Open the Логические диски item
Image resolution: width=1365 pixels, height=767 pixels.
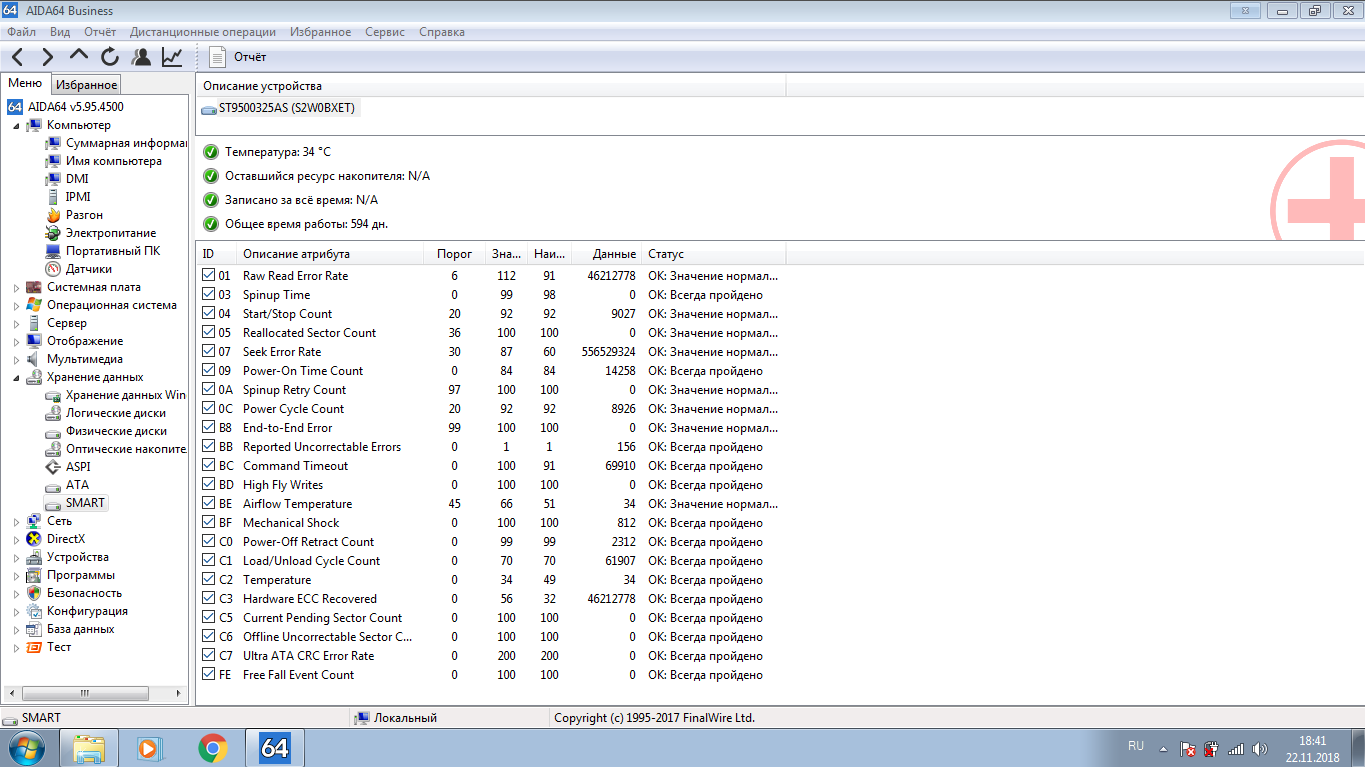click(115, 413)
